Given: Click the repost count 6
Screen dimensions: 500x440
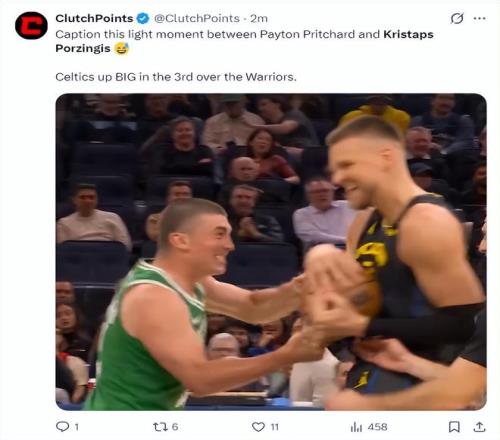Looking at the screenshot, I should pos(175,427).
